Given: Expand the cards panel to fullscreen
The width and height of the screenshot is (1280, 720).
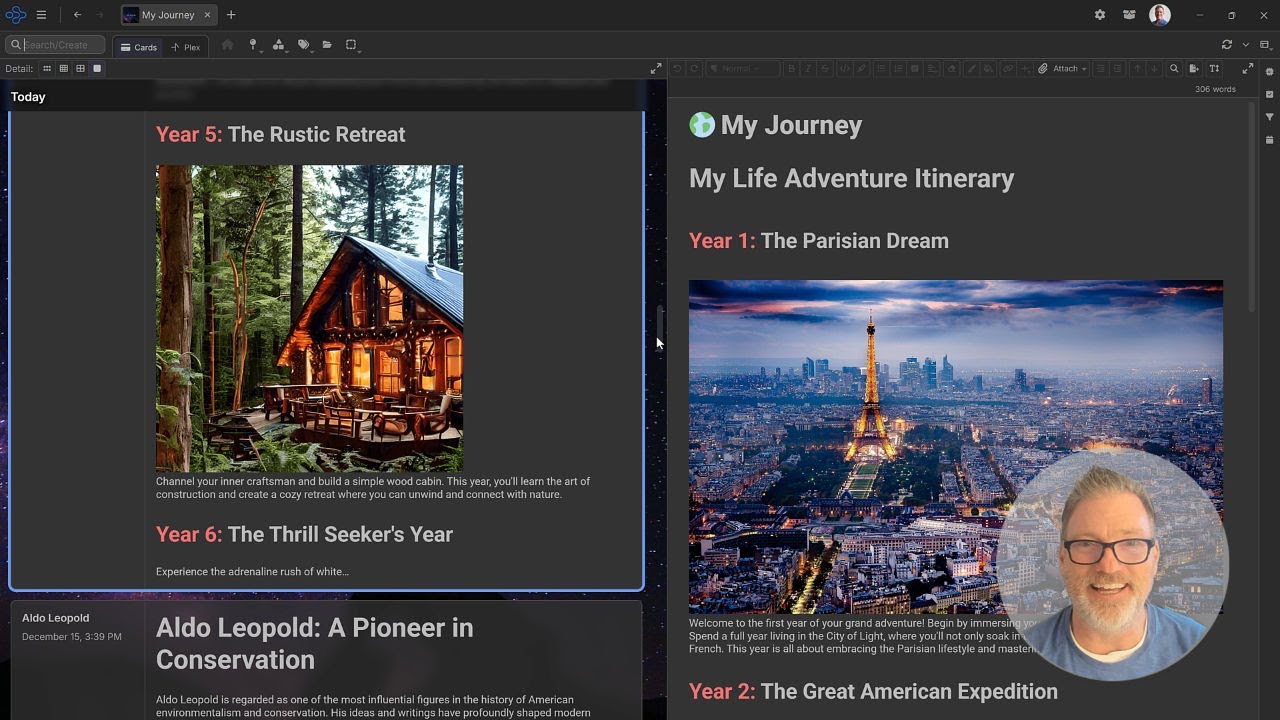Looking at the screenshot, I should point(656,69).
